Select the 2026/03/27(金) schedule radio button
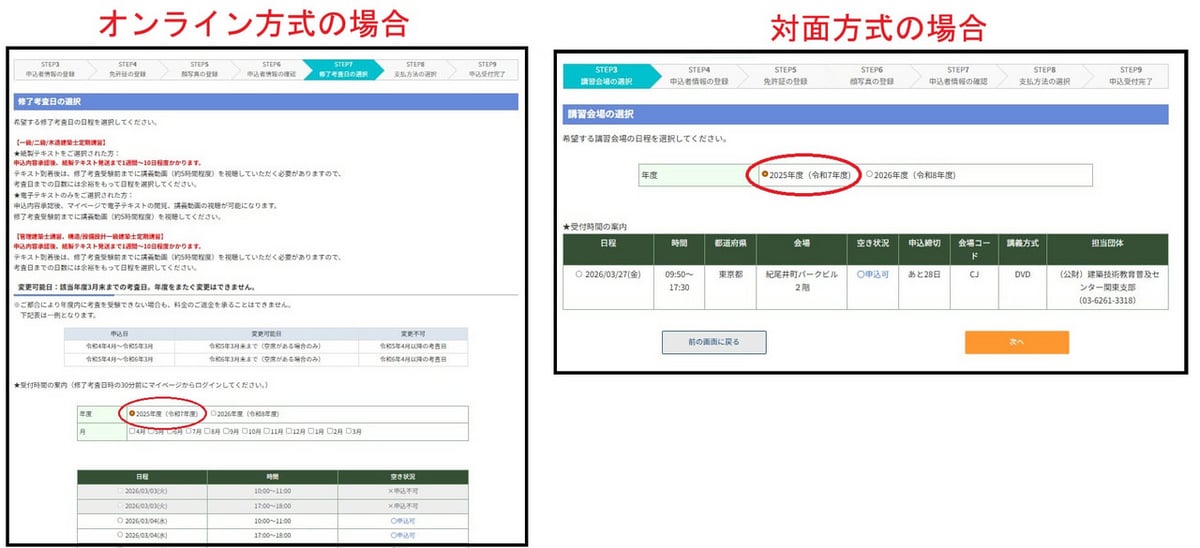Screen dimensions: 1200x548 click(x=579, y=274)
